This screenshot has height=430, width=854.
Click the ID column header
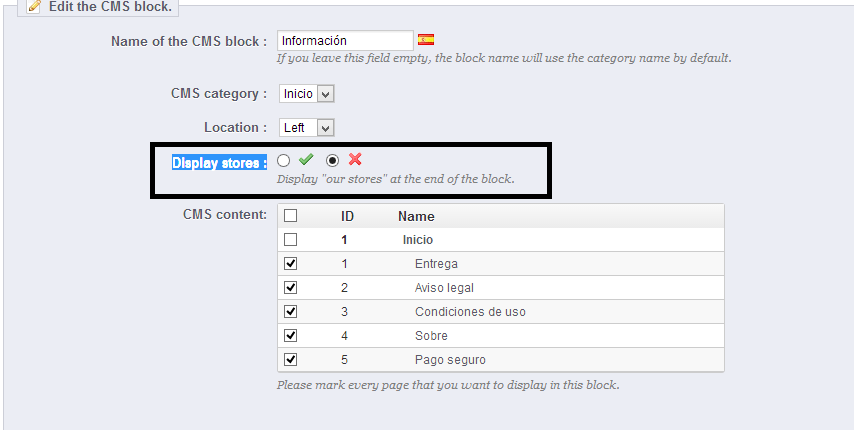[347, 216]
